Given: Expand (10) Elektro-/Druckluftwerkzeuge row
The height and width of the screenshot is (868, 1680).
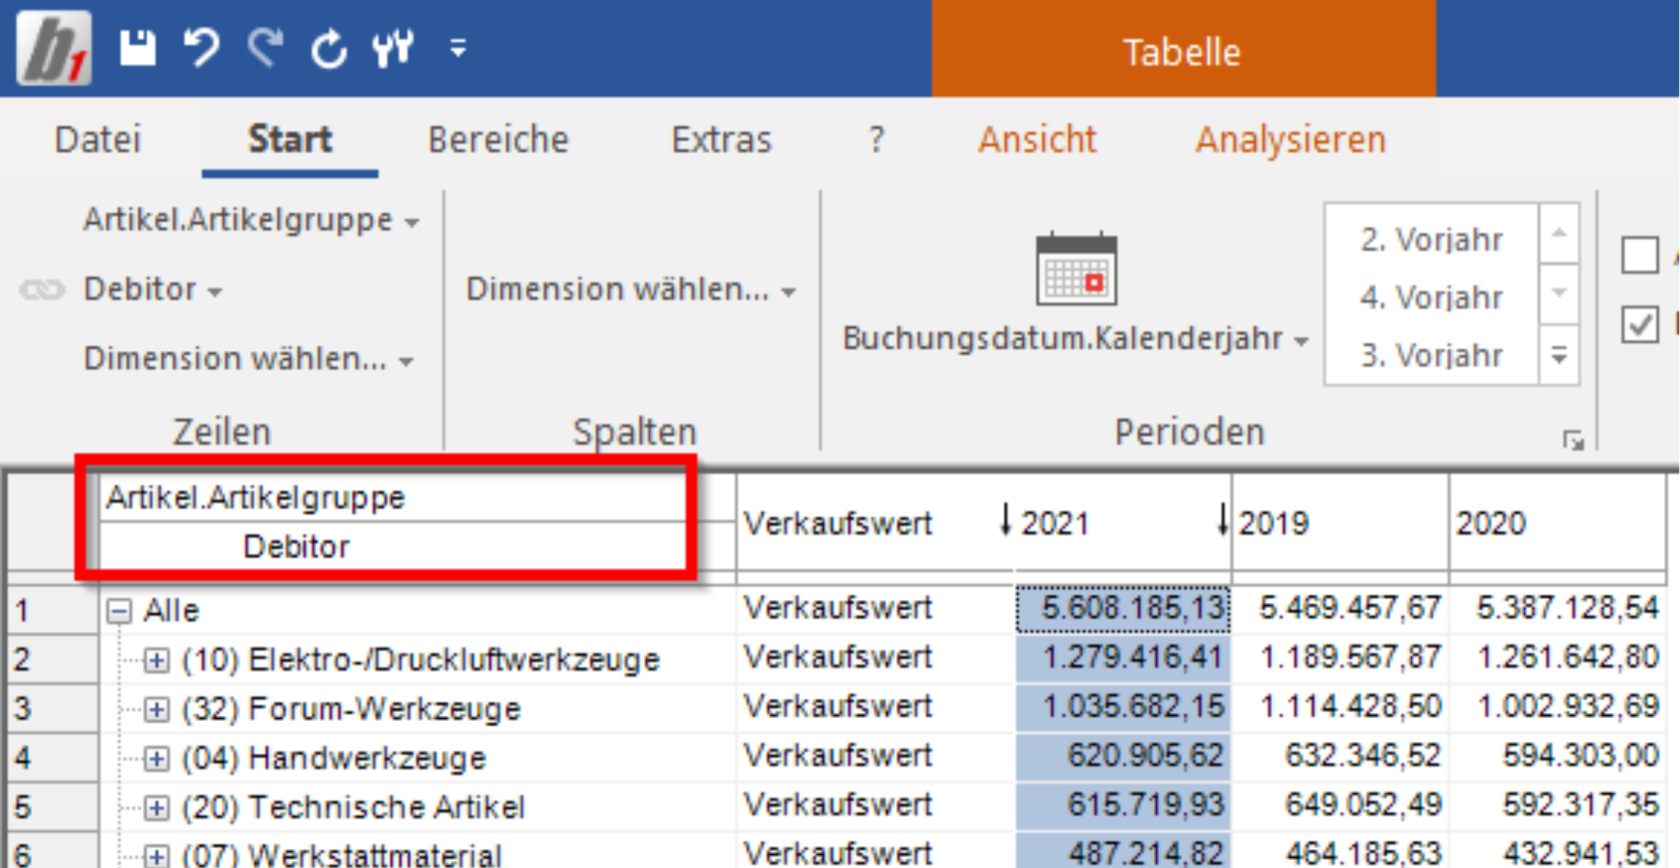Looking at the screenshot, I should 156,659.
